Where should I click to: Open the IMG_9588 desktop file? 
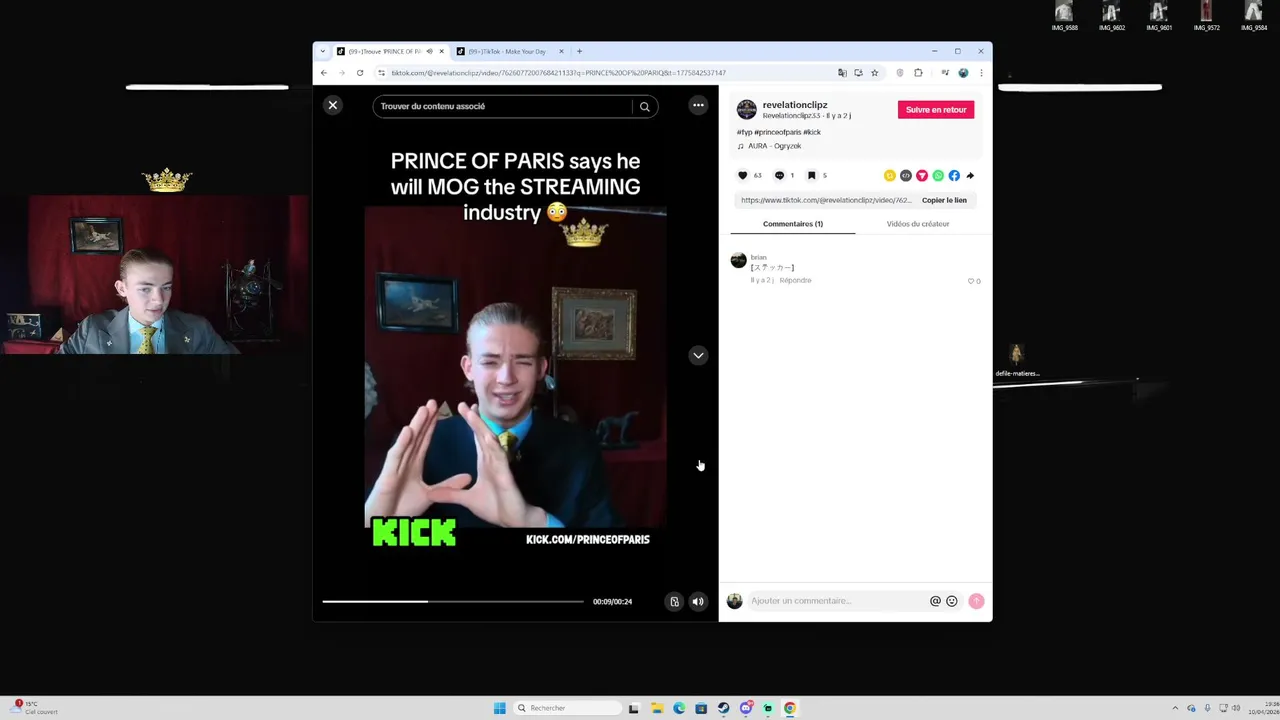(1064, 16)
